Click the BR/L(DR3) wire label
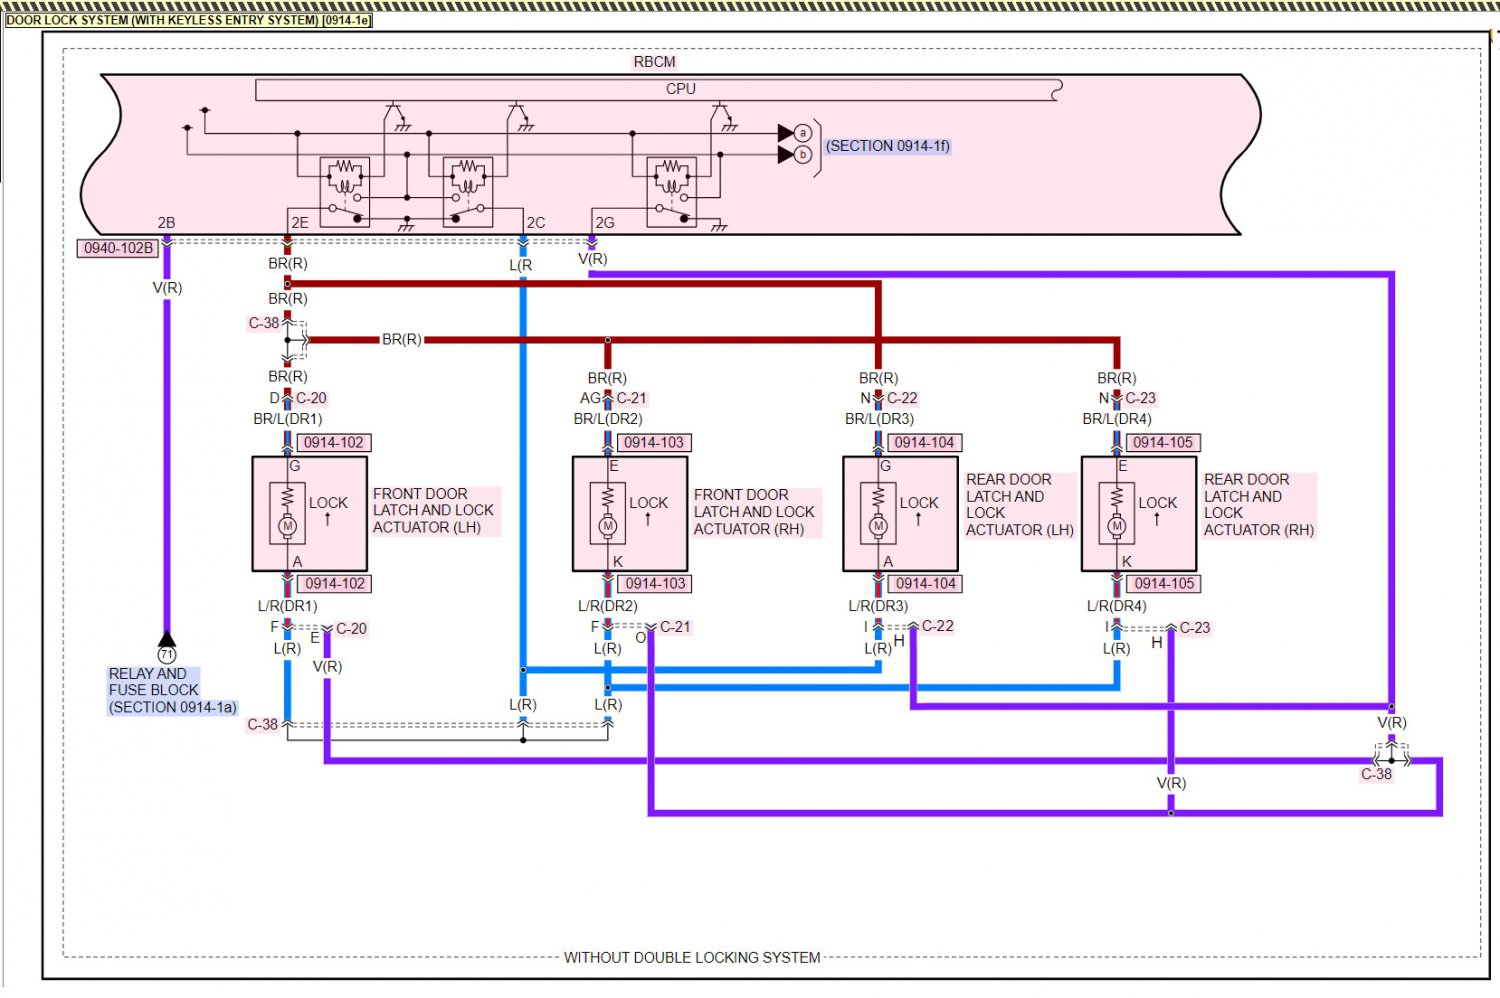1500x998 pixels. 879,419
